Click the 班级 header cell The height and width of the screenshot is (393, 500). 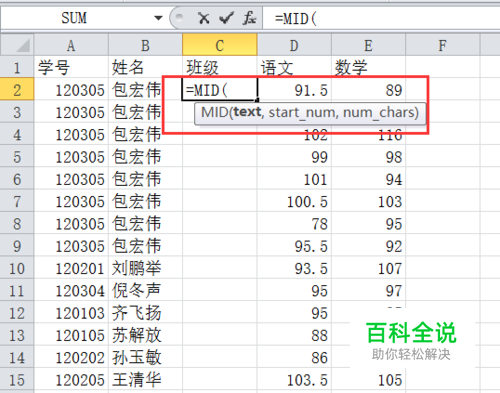(220, 68)
